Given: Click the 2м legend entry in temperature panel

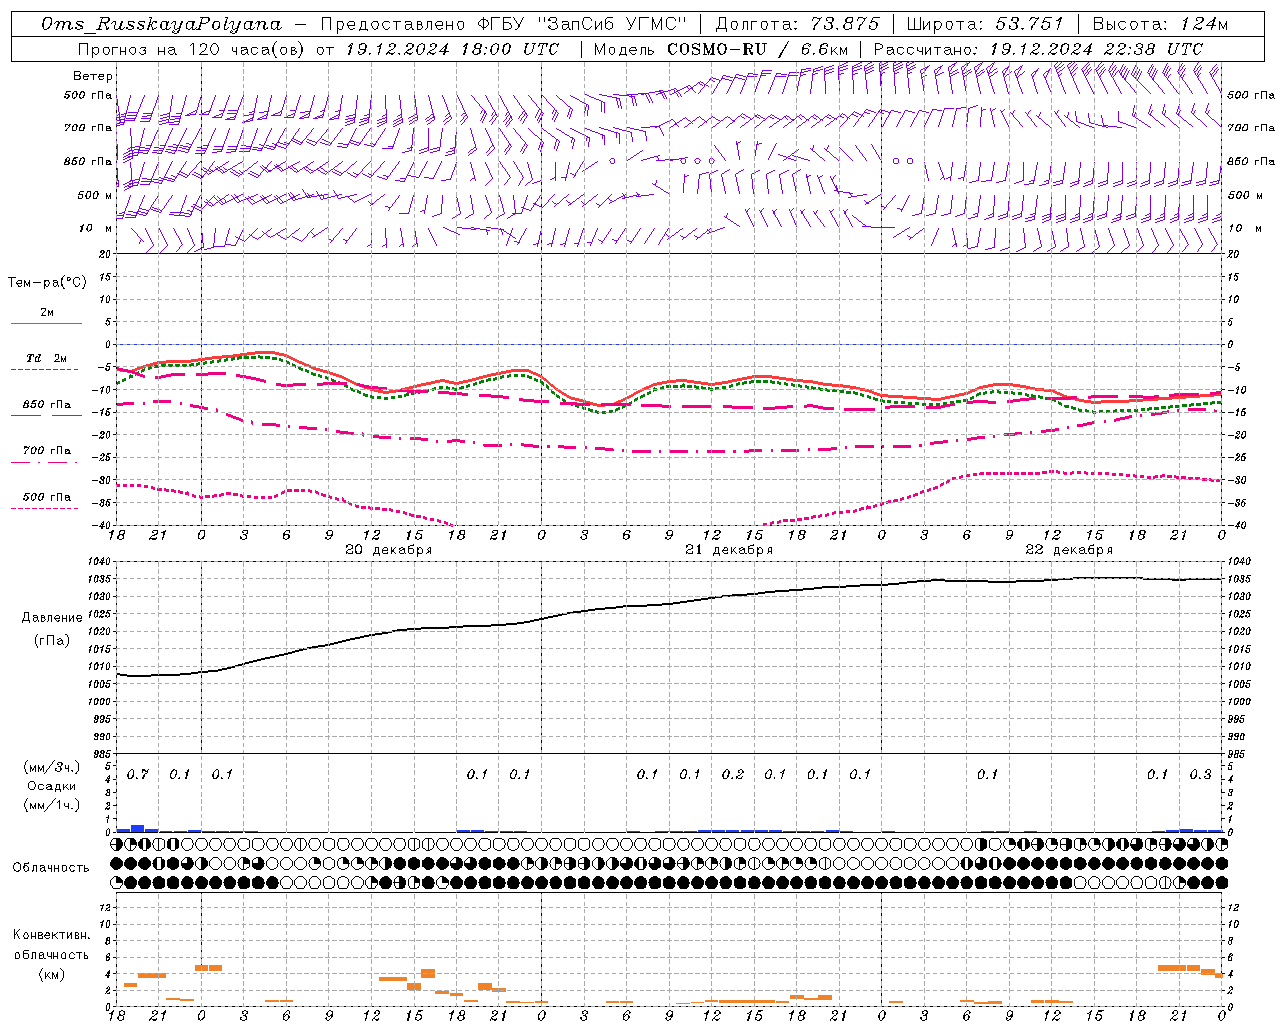Looking at the screenshot, I should click(47, 312).
